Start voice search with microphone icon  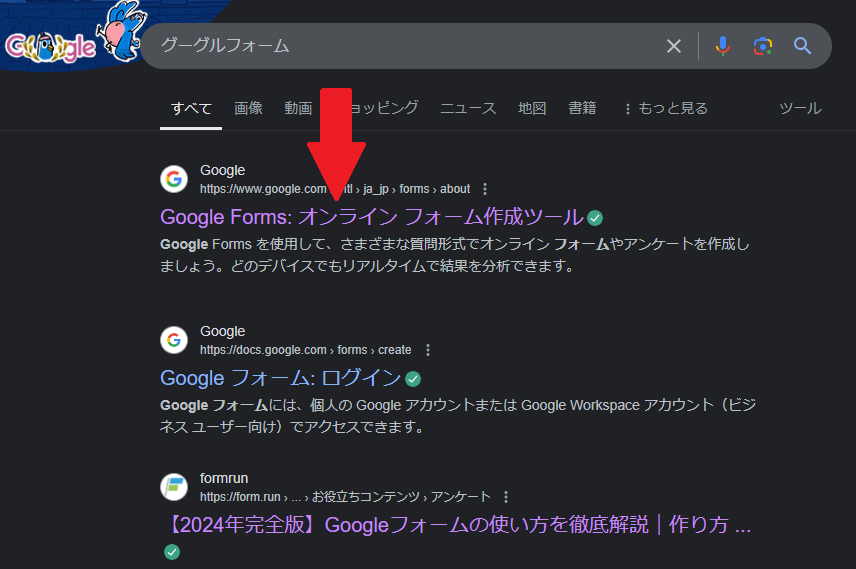(723, 46)
